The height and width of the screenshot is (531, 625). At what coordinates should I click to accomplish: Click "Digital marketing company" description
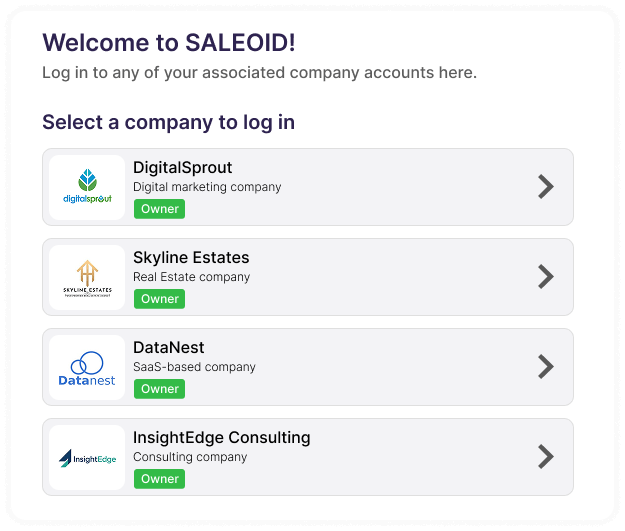(207, 187)
